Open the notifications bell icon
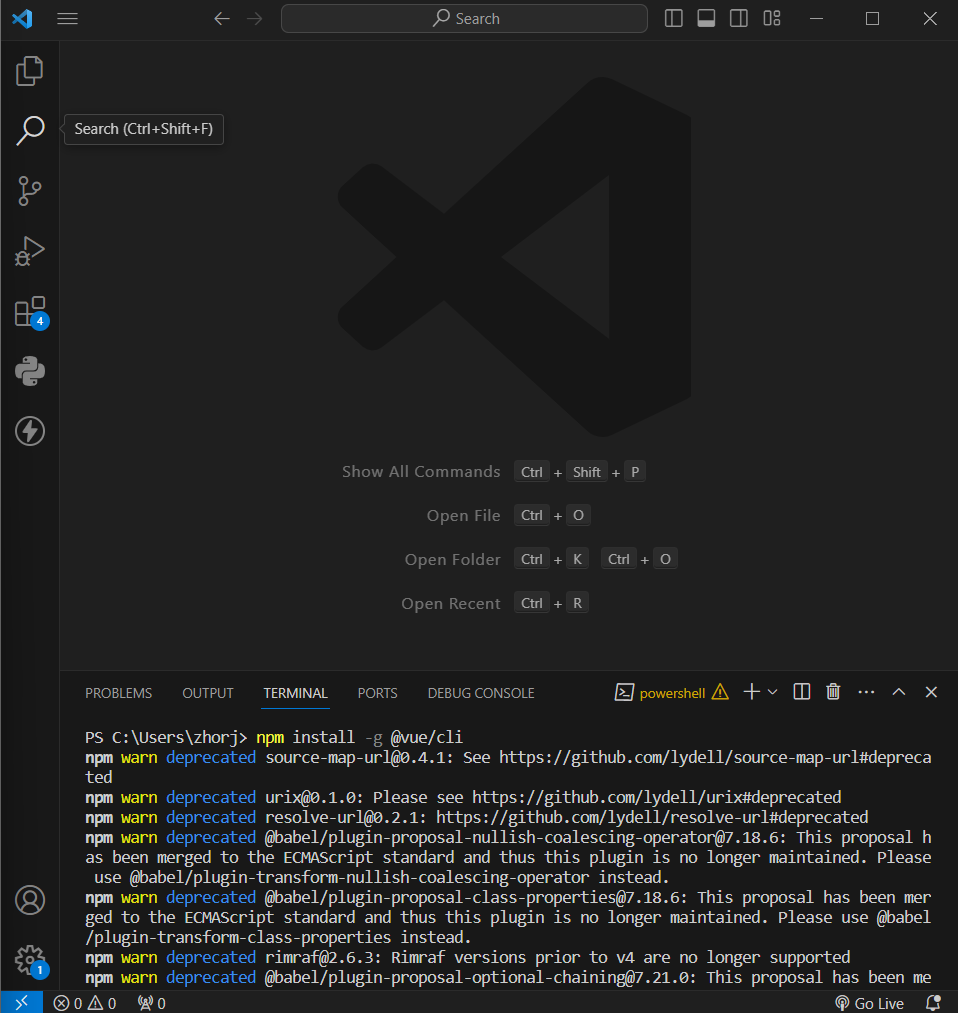Screen dimensions: 958x1013 click(933, 1003)
